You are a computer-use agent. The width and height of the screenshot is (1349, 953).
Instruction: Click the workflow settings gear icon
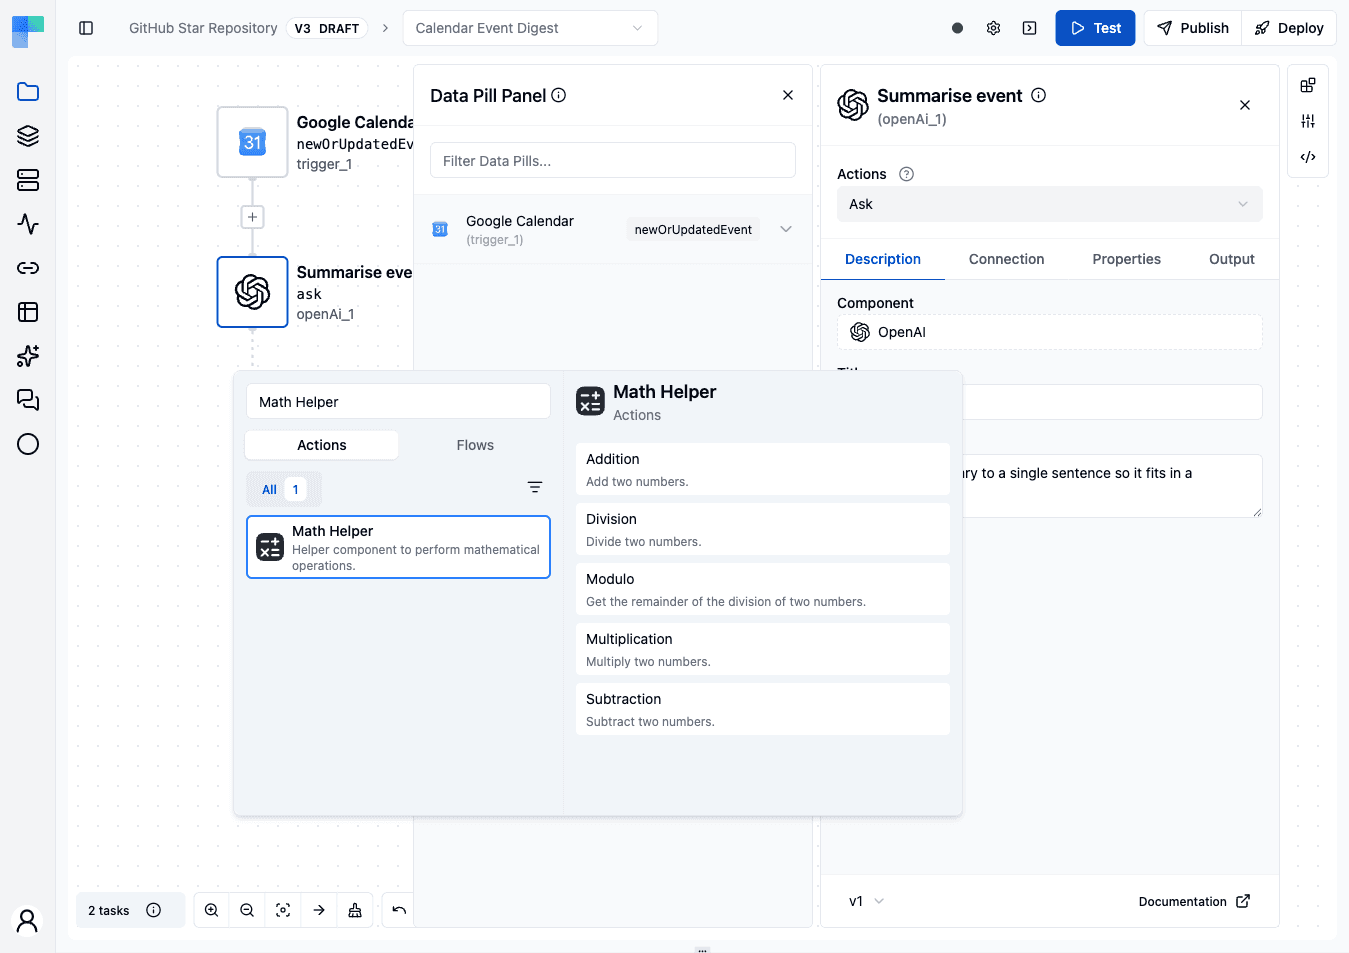tap(993, 28)
